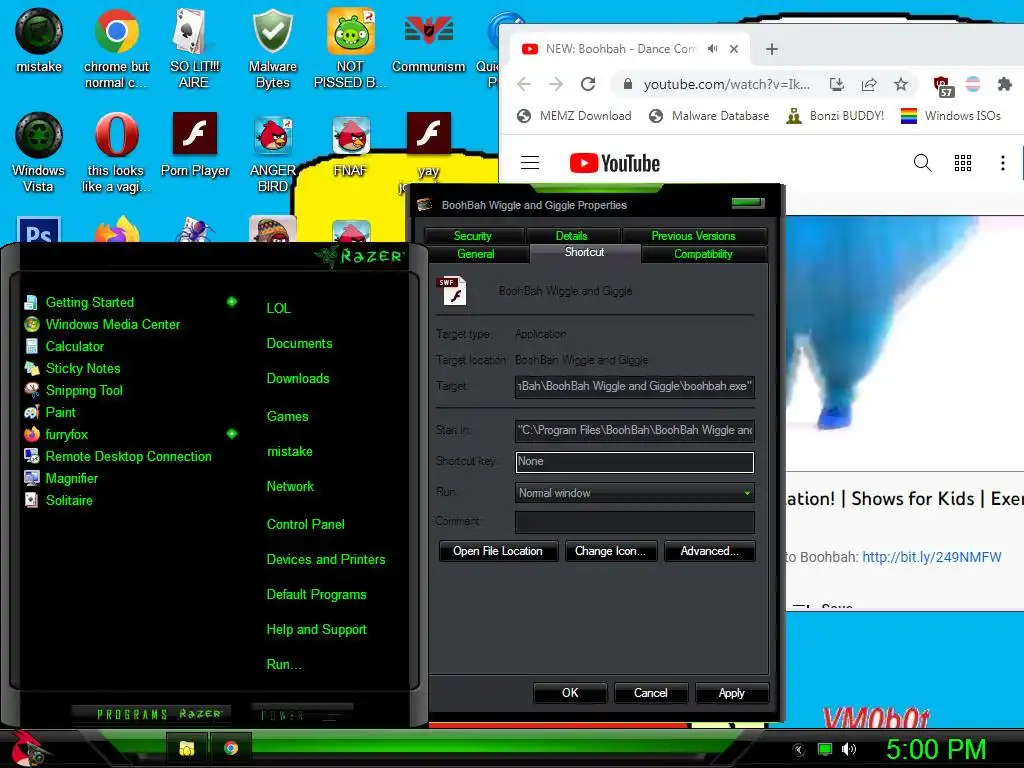The image size is (1024, 768).
Task: Open Chrome extensions puzzle icon
Action: pyautogui.click(x=1004, y=84)
